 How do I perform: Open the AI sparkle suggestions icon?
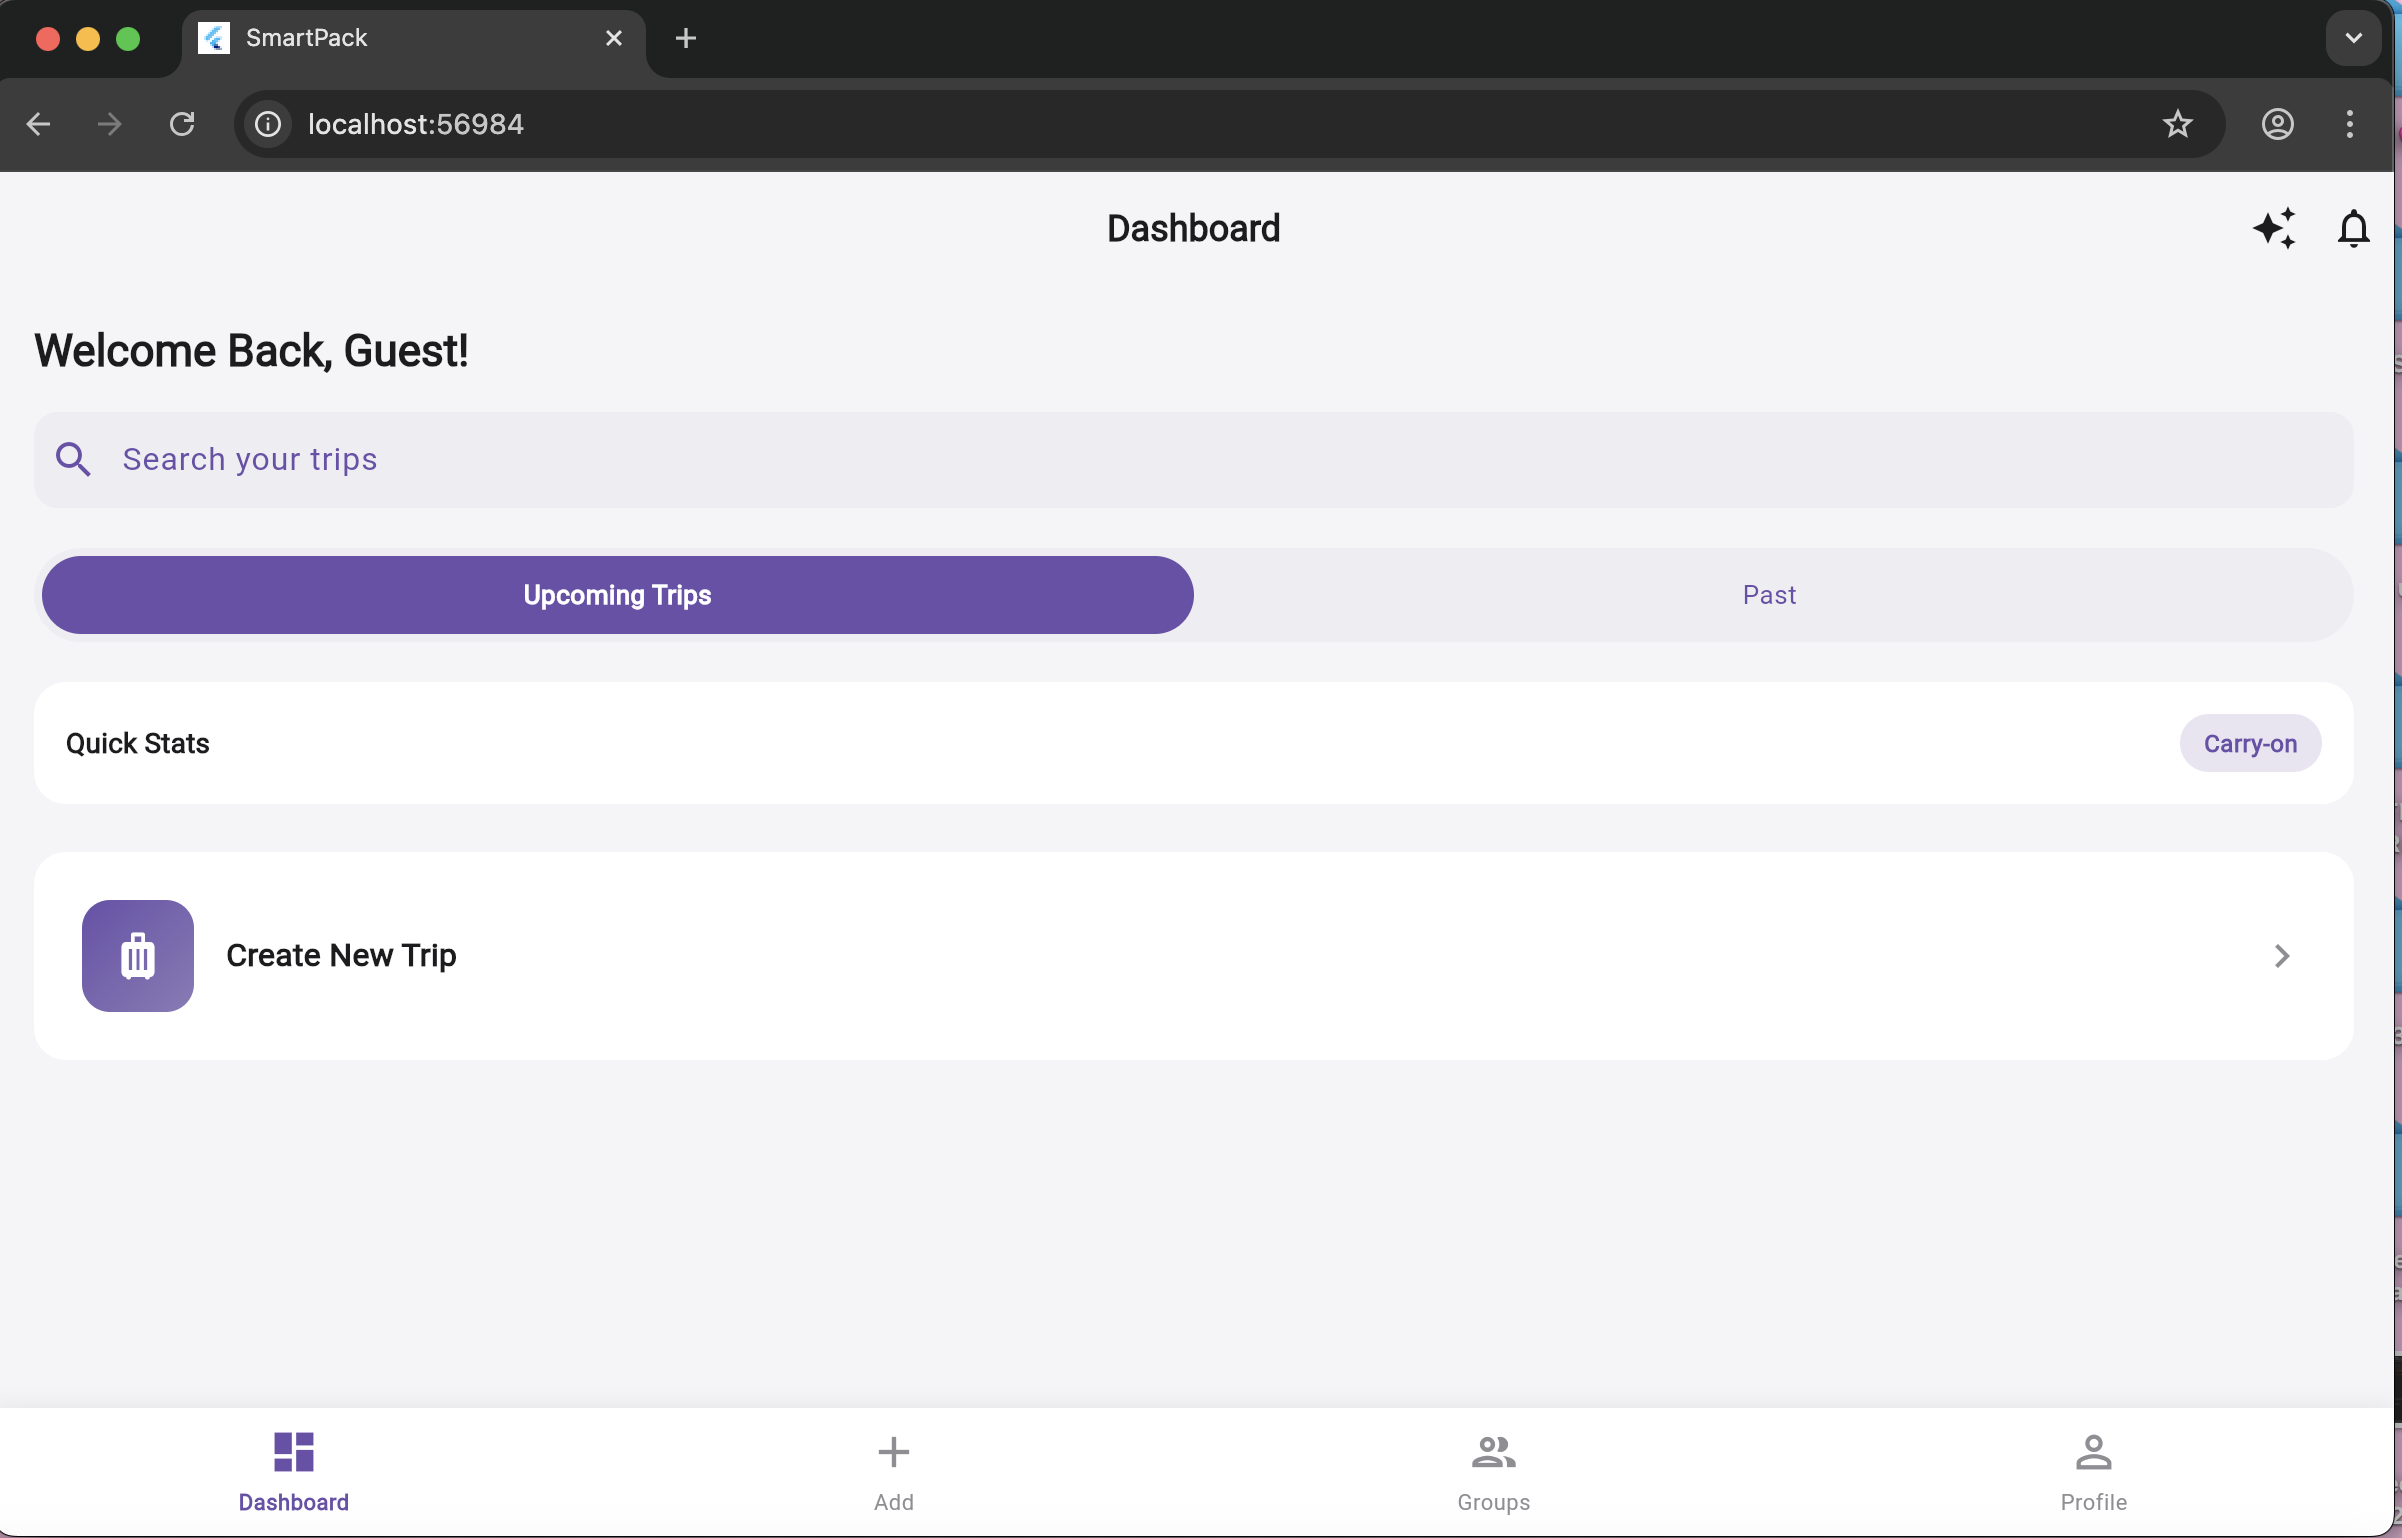2273,229
